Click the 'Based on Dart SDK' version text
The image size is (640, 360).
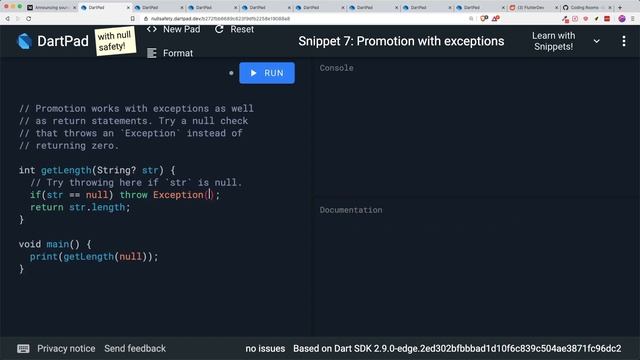point(457,349)
